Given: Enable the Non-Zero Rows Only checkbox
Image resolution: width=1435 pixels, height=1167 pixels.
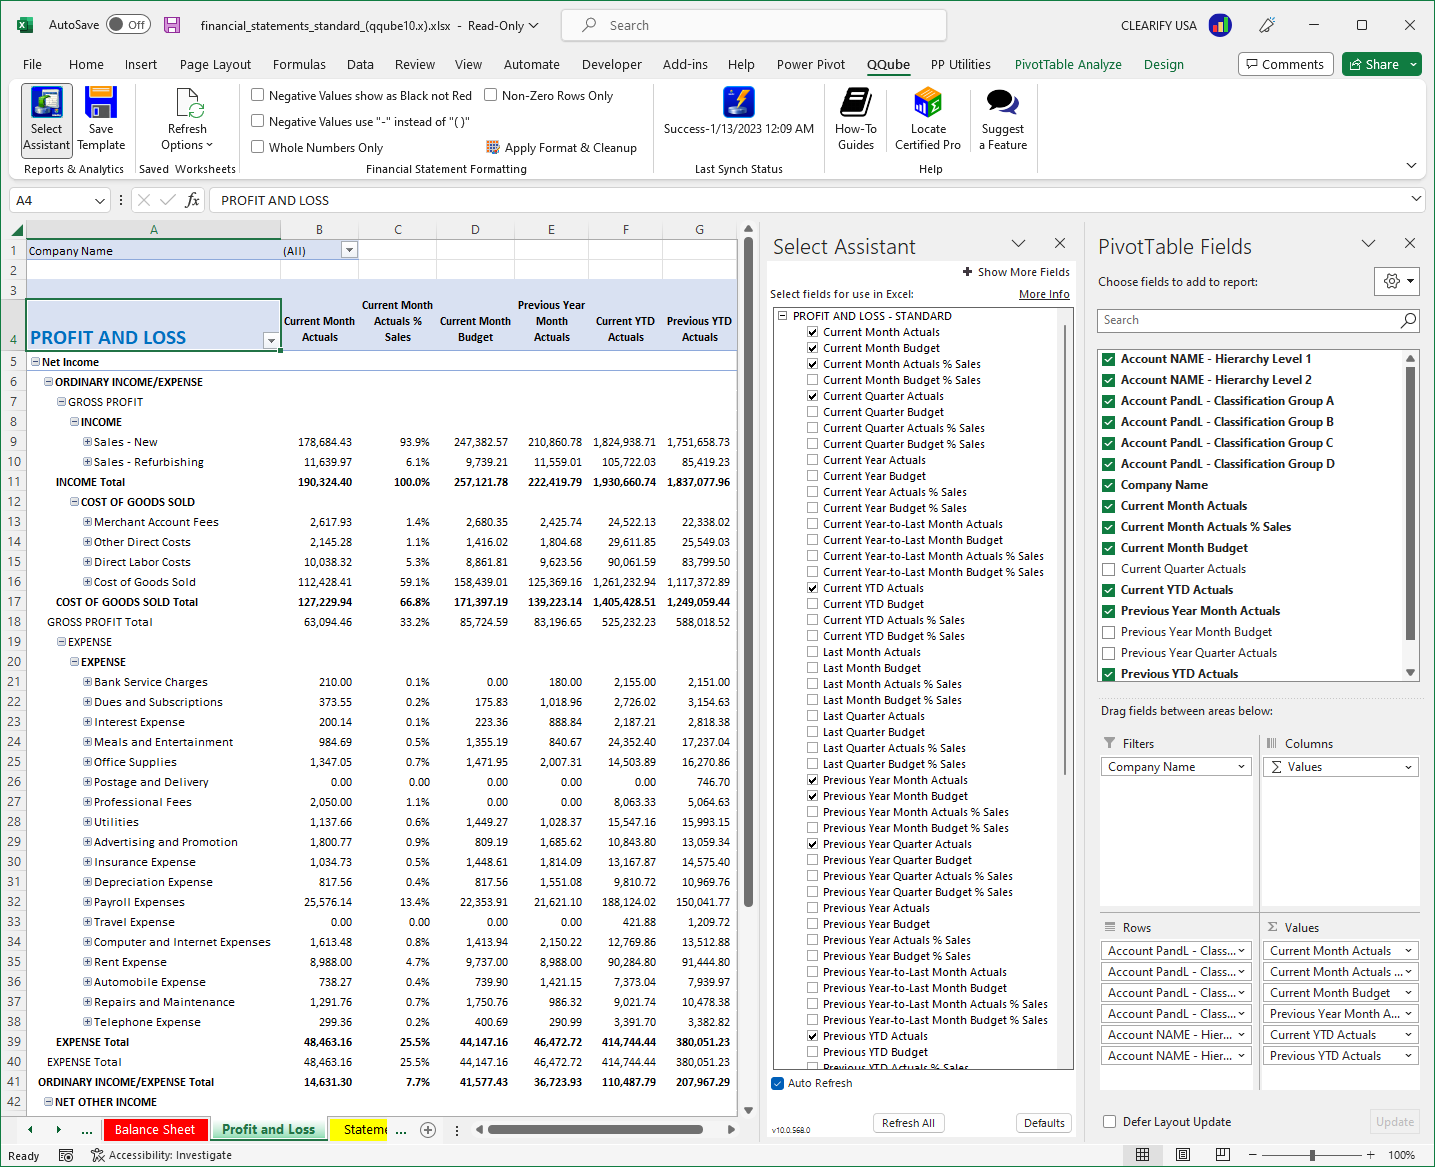Looking at the screenshot, I should (x=491, y=95).
